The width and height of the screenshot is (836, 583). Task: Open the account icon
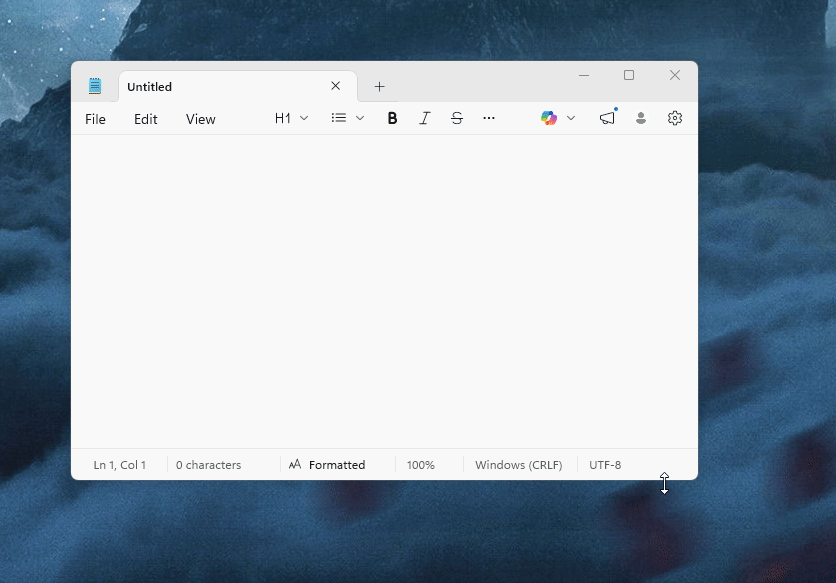pos(641,118)
